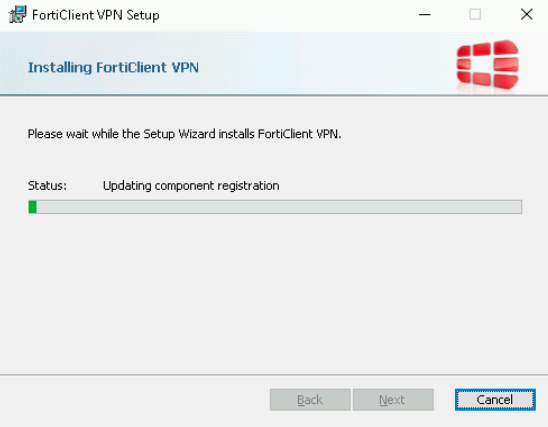The width and height of the screenshot is (548, 427).
Task: Click the empty footer area left of Back
Action: (x=135, y=399)
